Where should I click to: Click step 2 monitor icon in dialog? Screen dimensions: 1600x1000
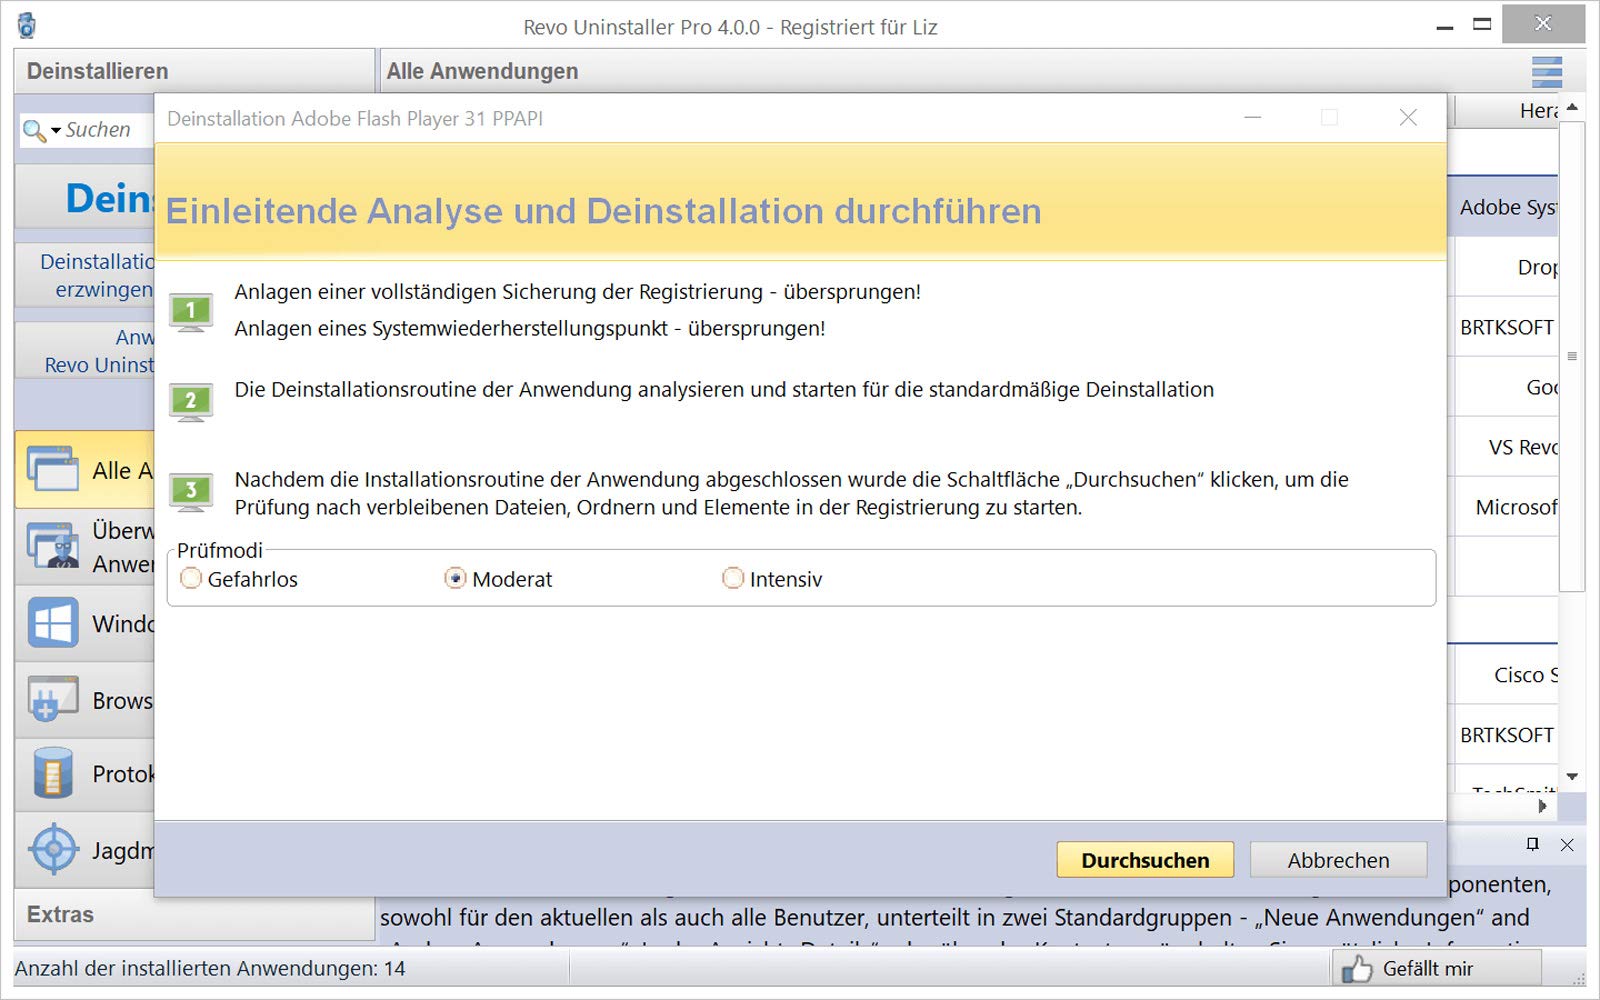click(x=191, y=402)
